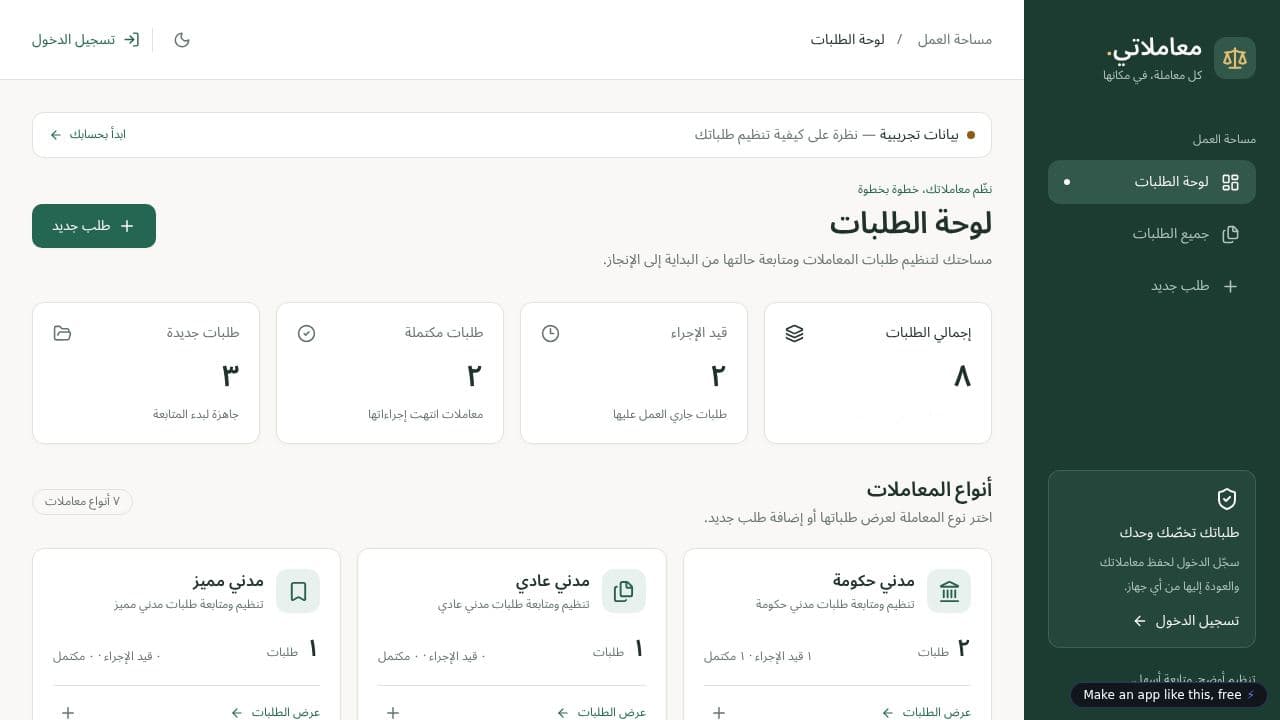Click the total count ٨ in إجمالي الطلبات
This screenshot has height=720, width=1280.
[962, 376]
